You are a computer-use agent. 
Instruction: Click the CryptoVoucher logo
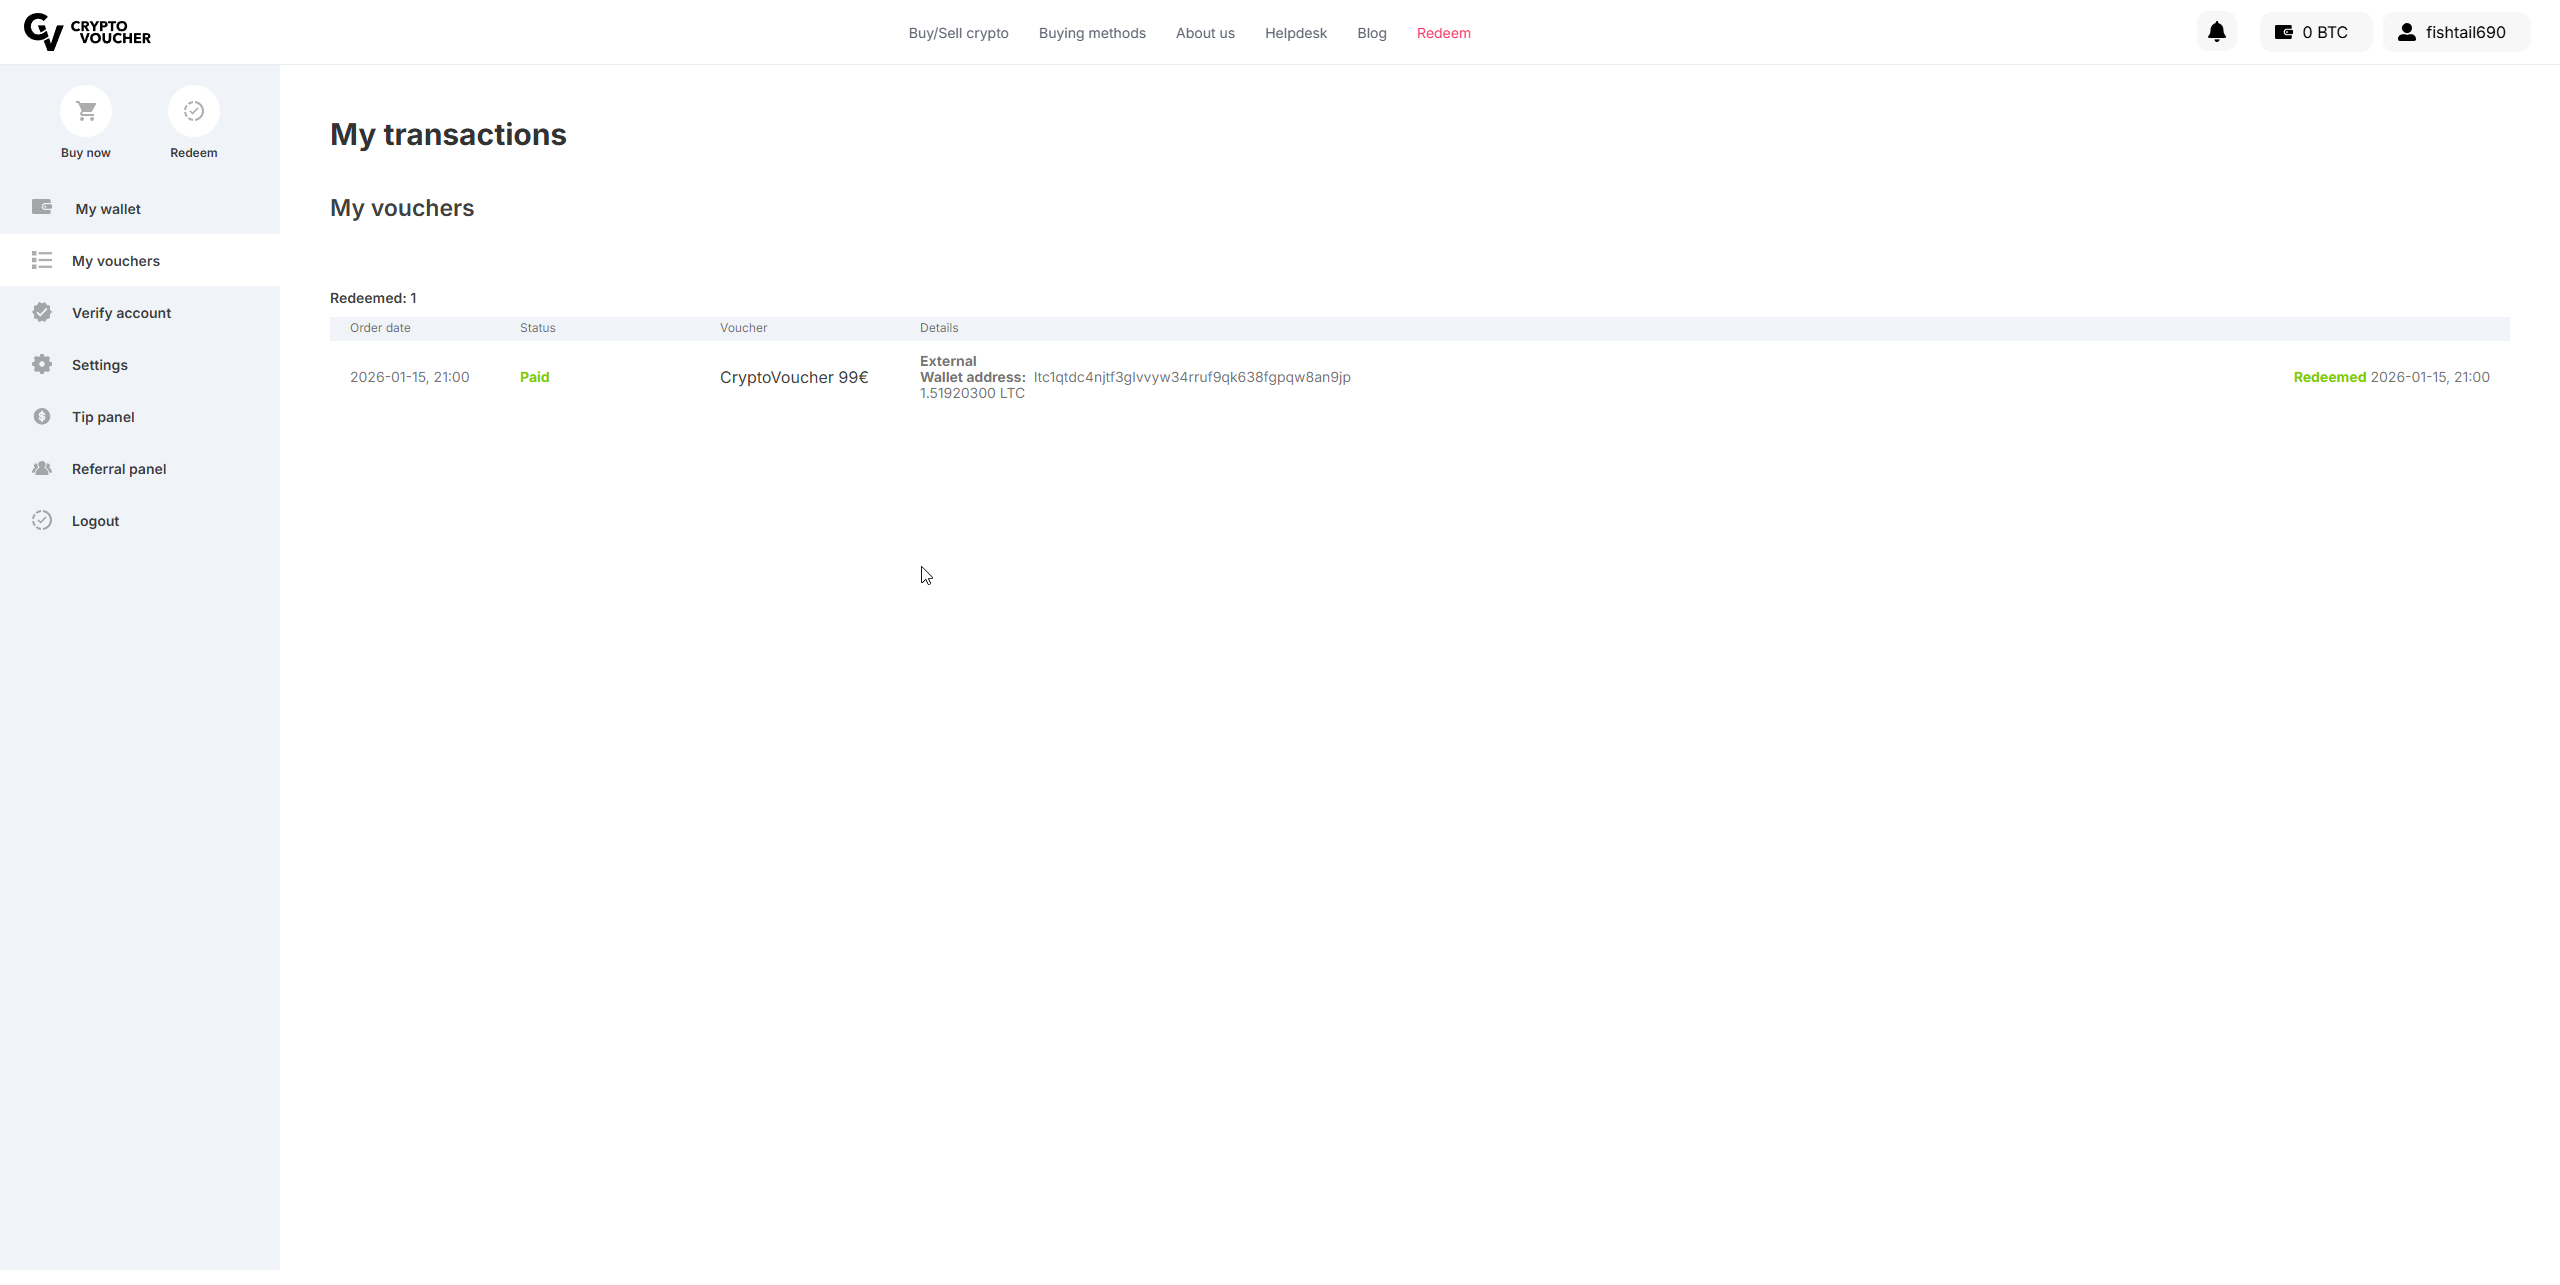(x=87, y=32)
